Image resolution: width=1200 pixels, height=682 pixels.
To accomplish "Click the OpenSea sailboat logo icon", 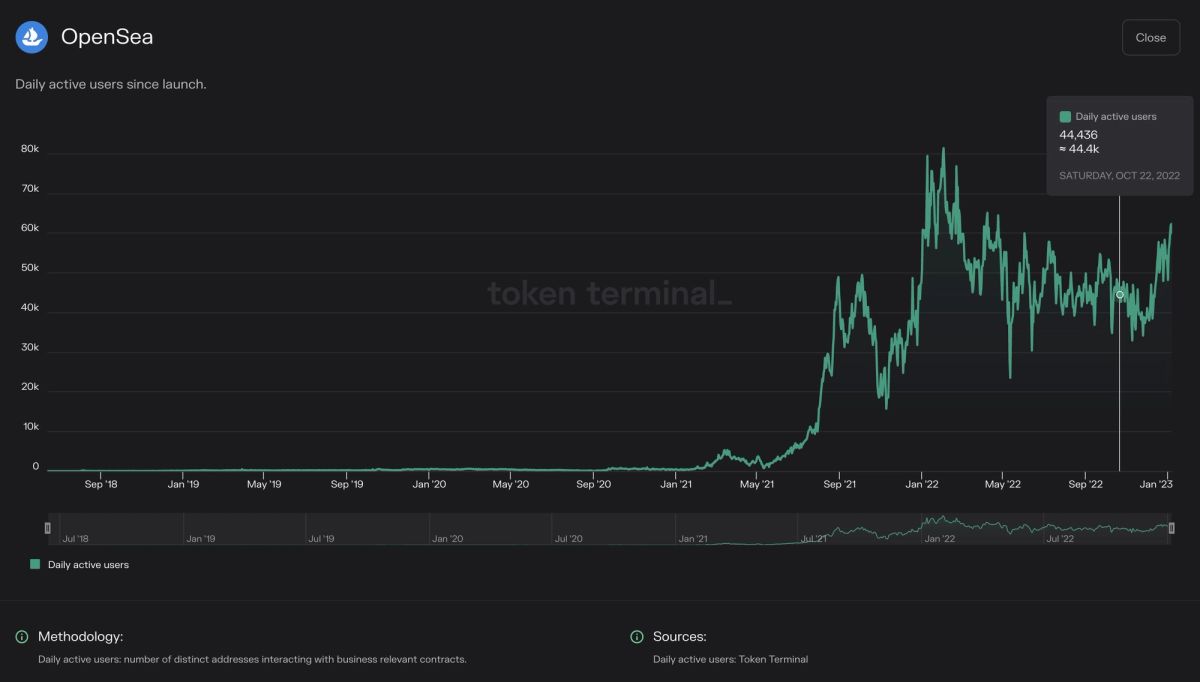I will [32, 37].
